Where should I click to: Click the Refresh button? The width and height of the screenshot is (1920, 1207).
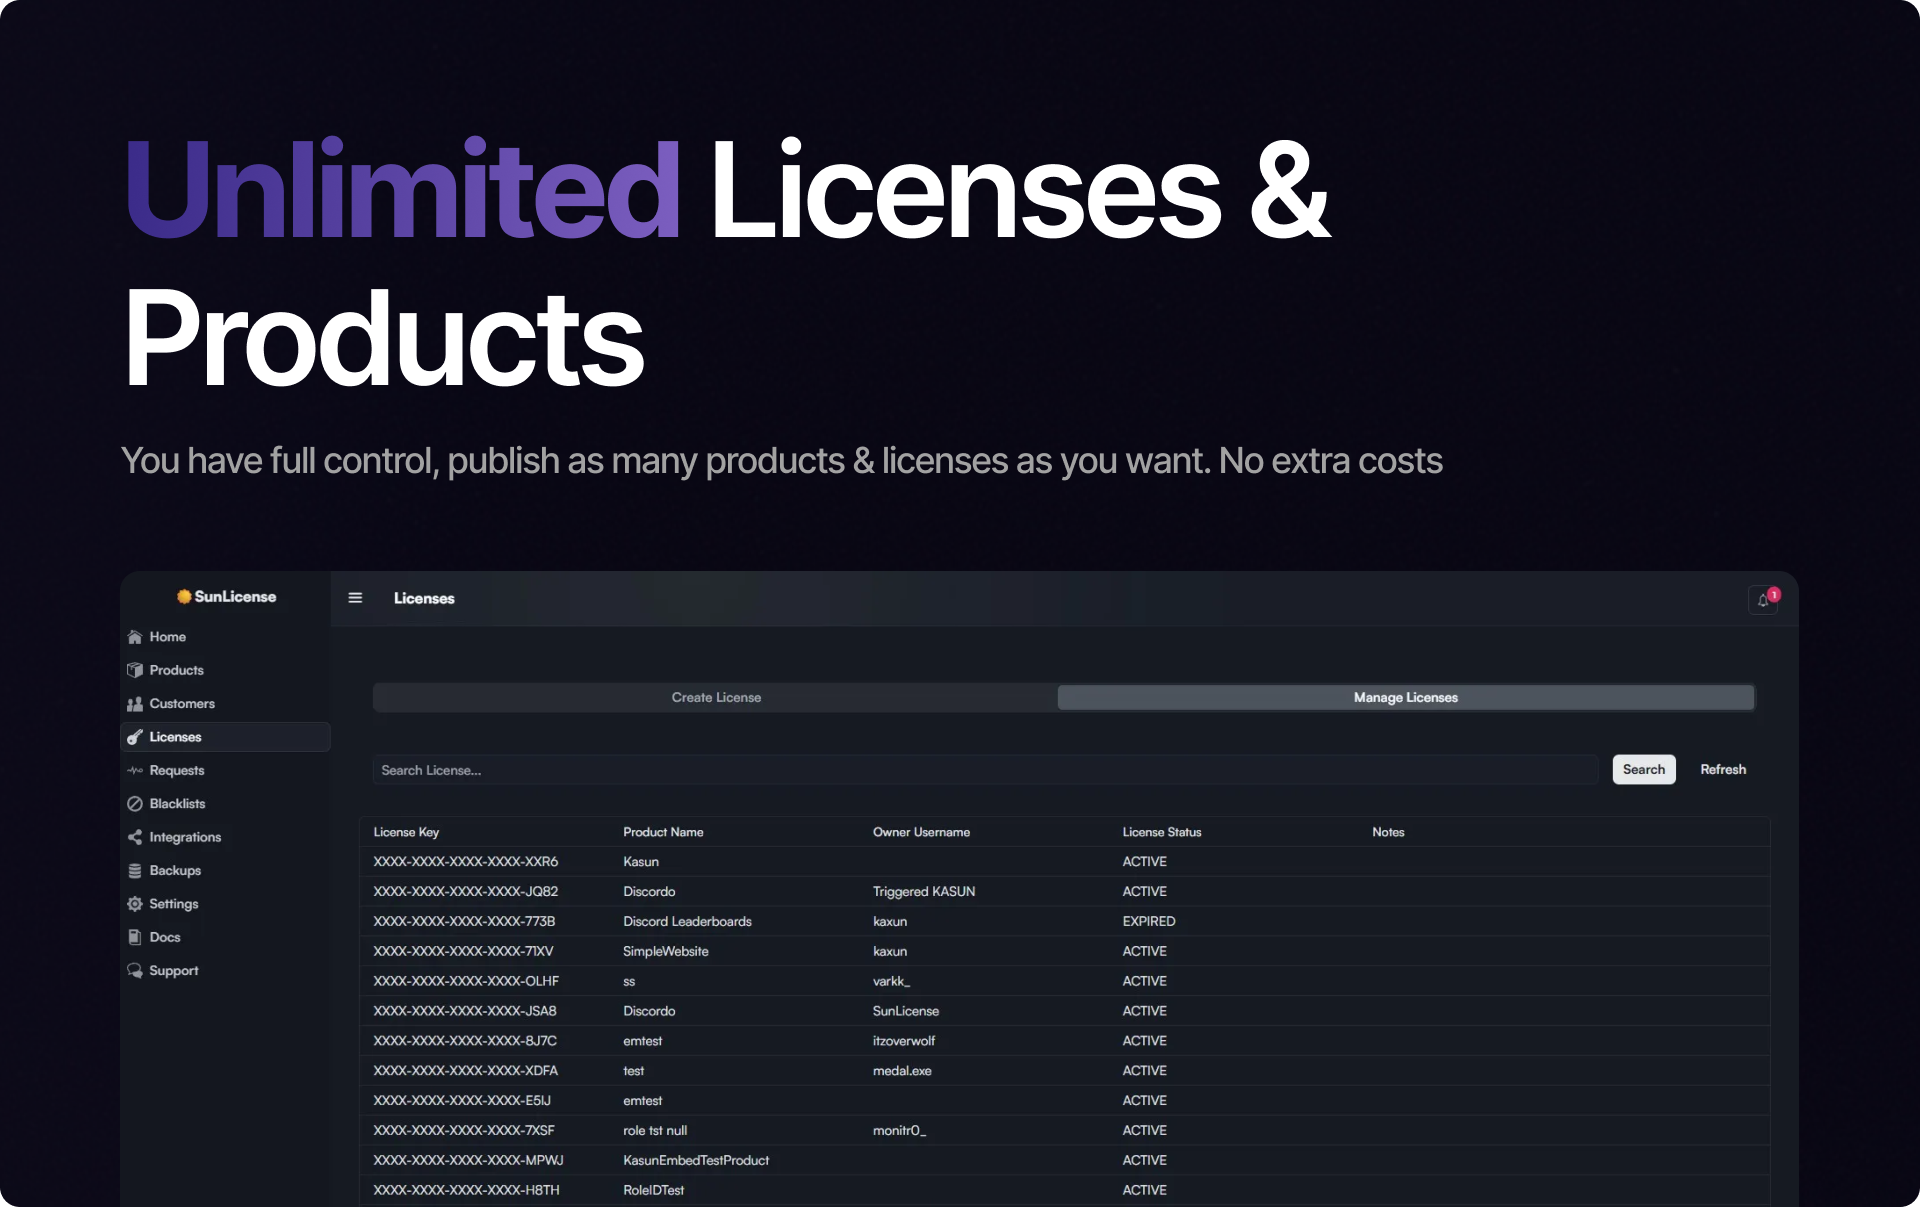1723,769
